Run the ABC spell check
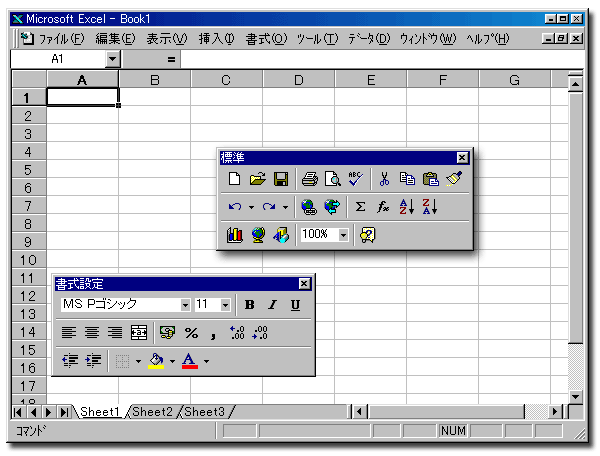Screen dimensions: 600x456 pyautogui.click(x=355, y=179)
